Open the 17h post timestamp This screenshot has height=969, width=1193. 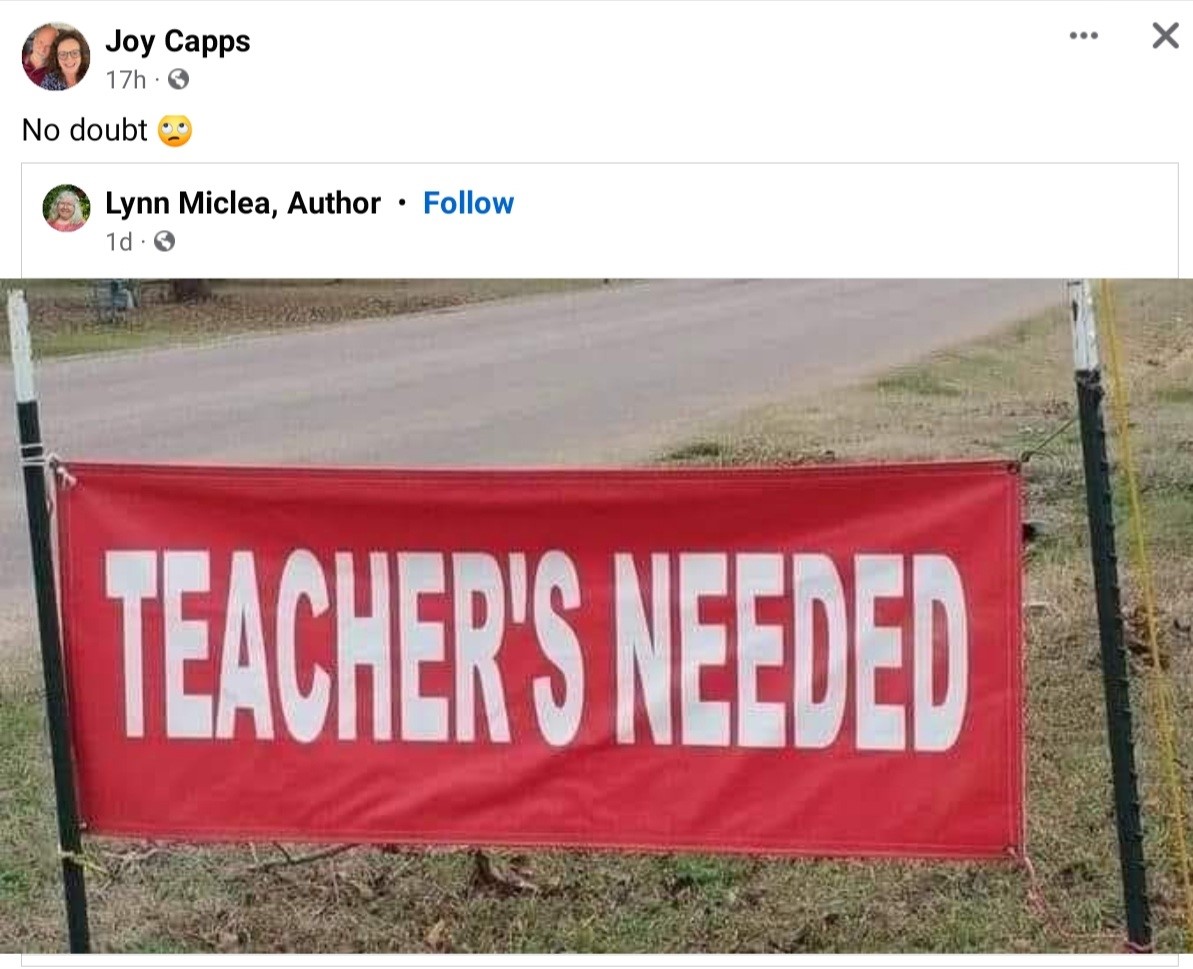click(x=125, y=79)
